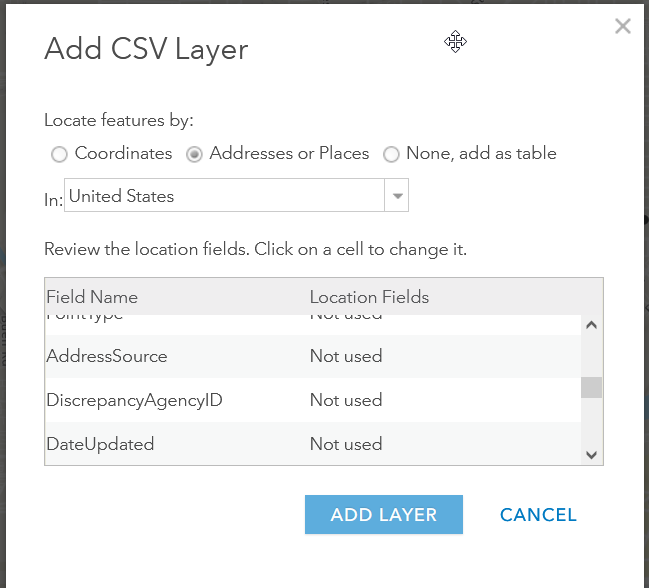The width and height of the screenshot is (649, 588).
Task: Select None, add as table option
Action: 391,154
